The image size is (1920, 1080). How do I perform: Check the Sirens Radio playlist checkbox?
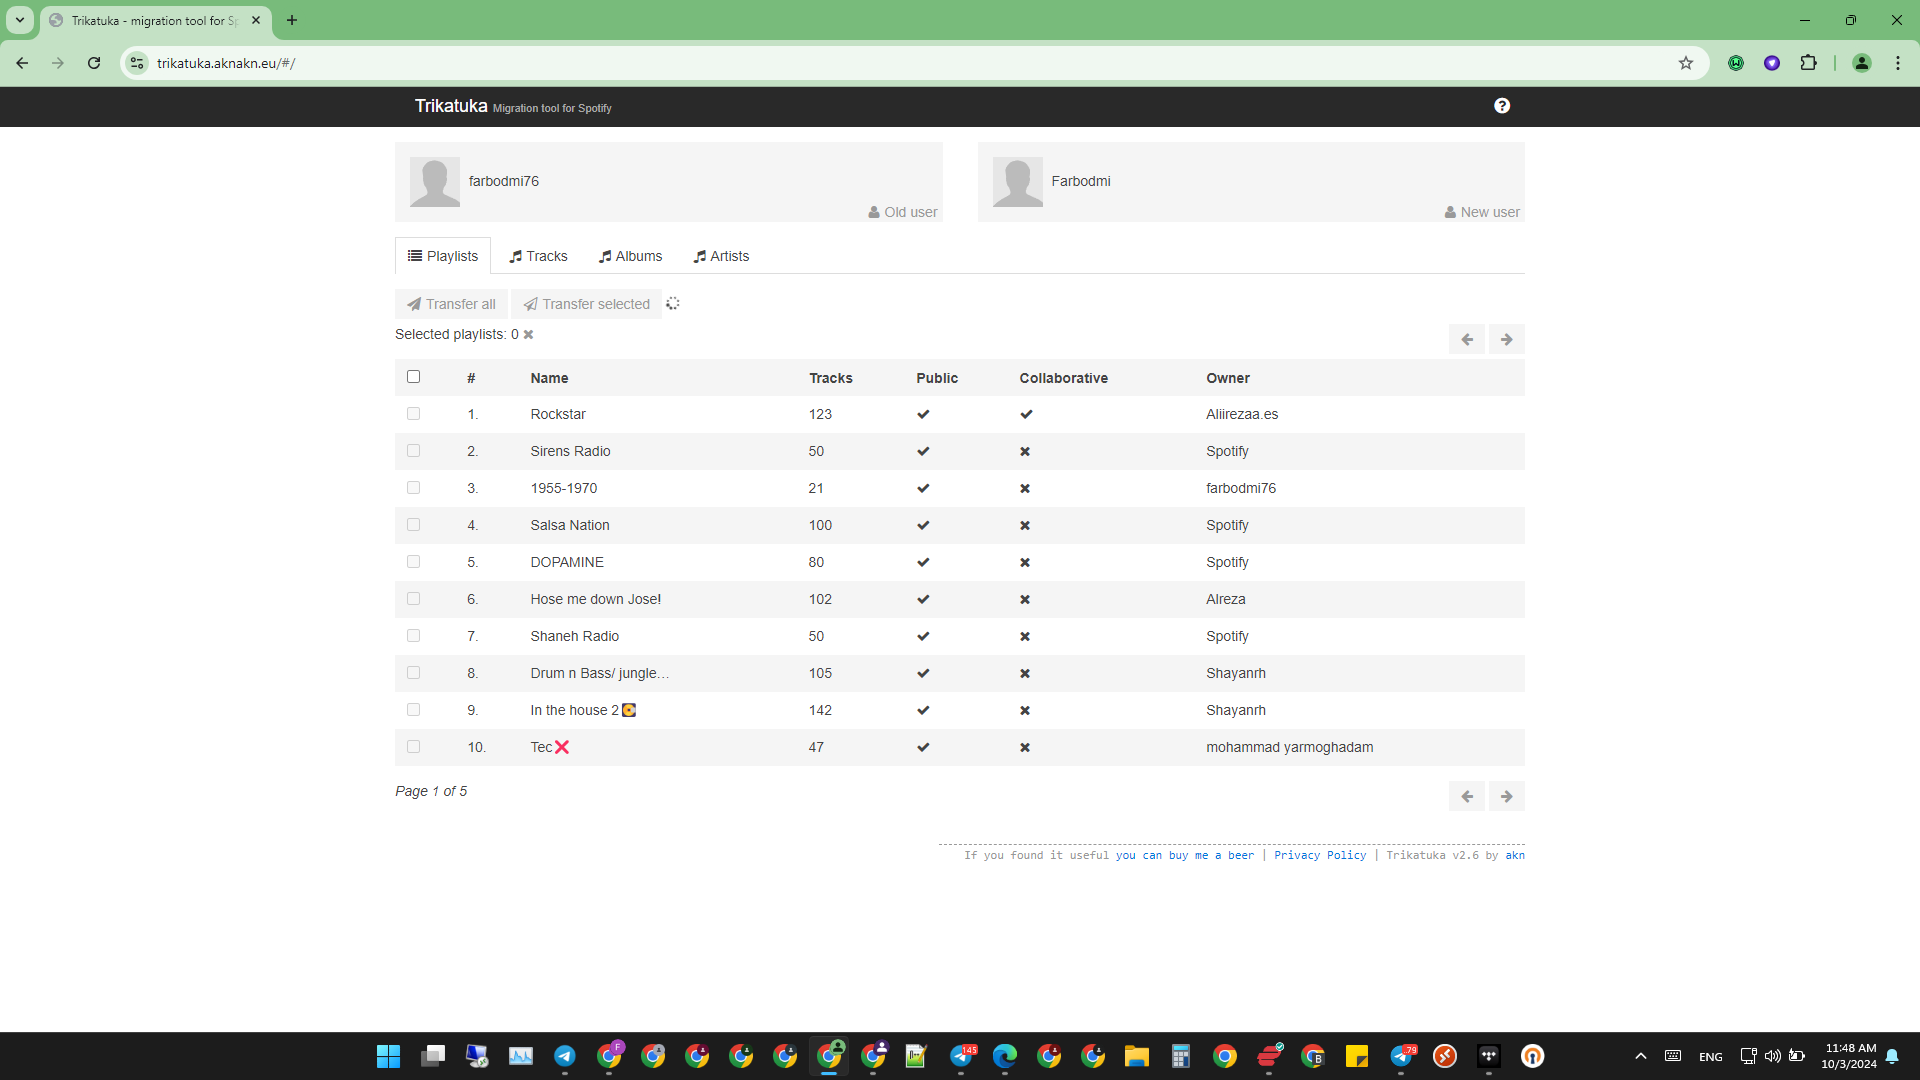(413, 451)
